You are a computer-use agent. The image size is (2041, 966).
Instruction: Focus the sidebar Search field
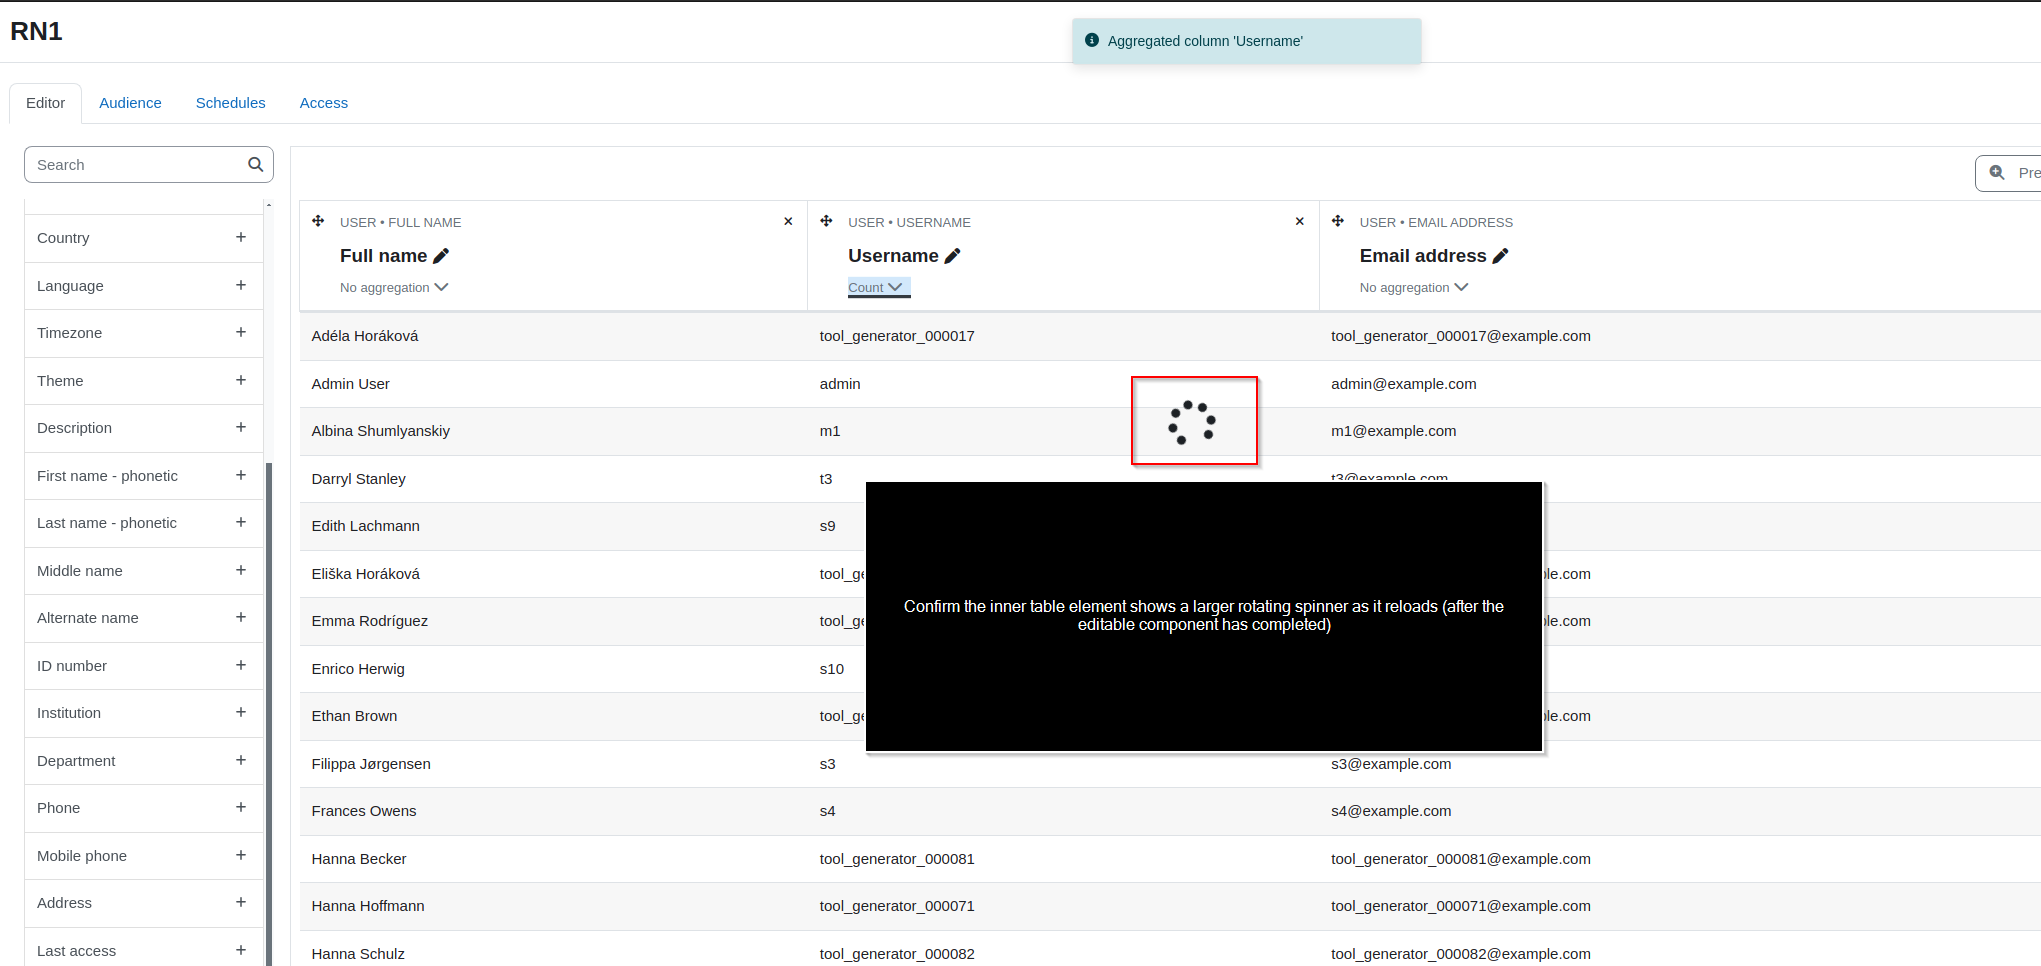(149, 165)
